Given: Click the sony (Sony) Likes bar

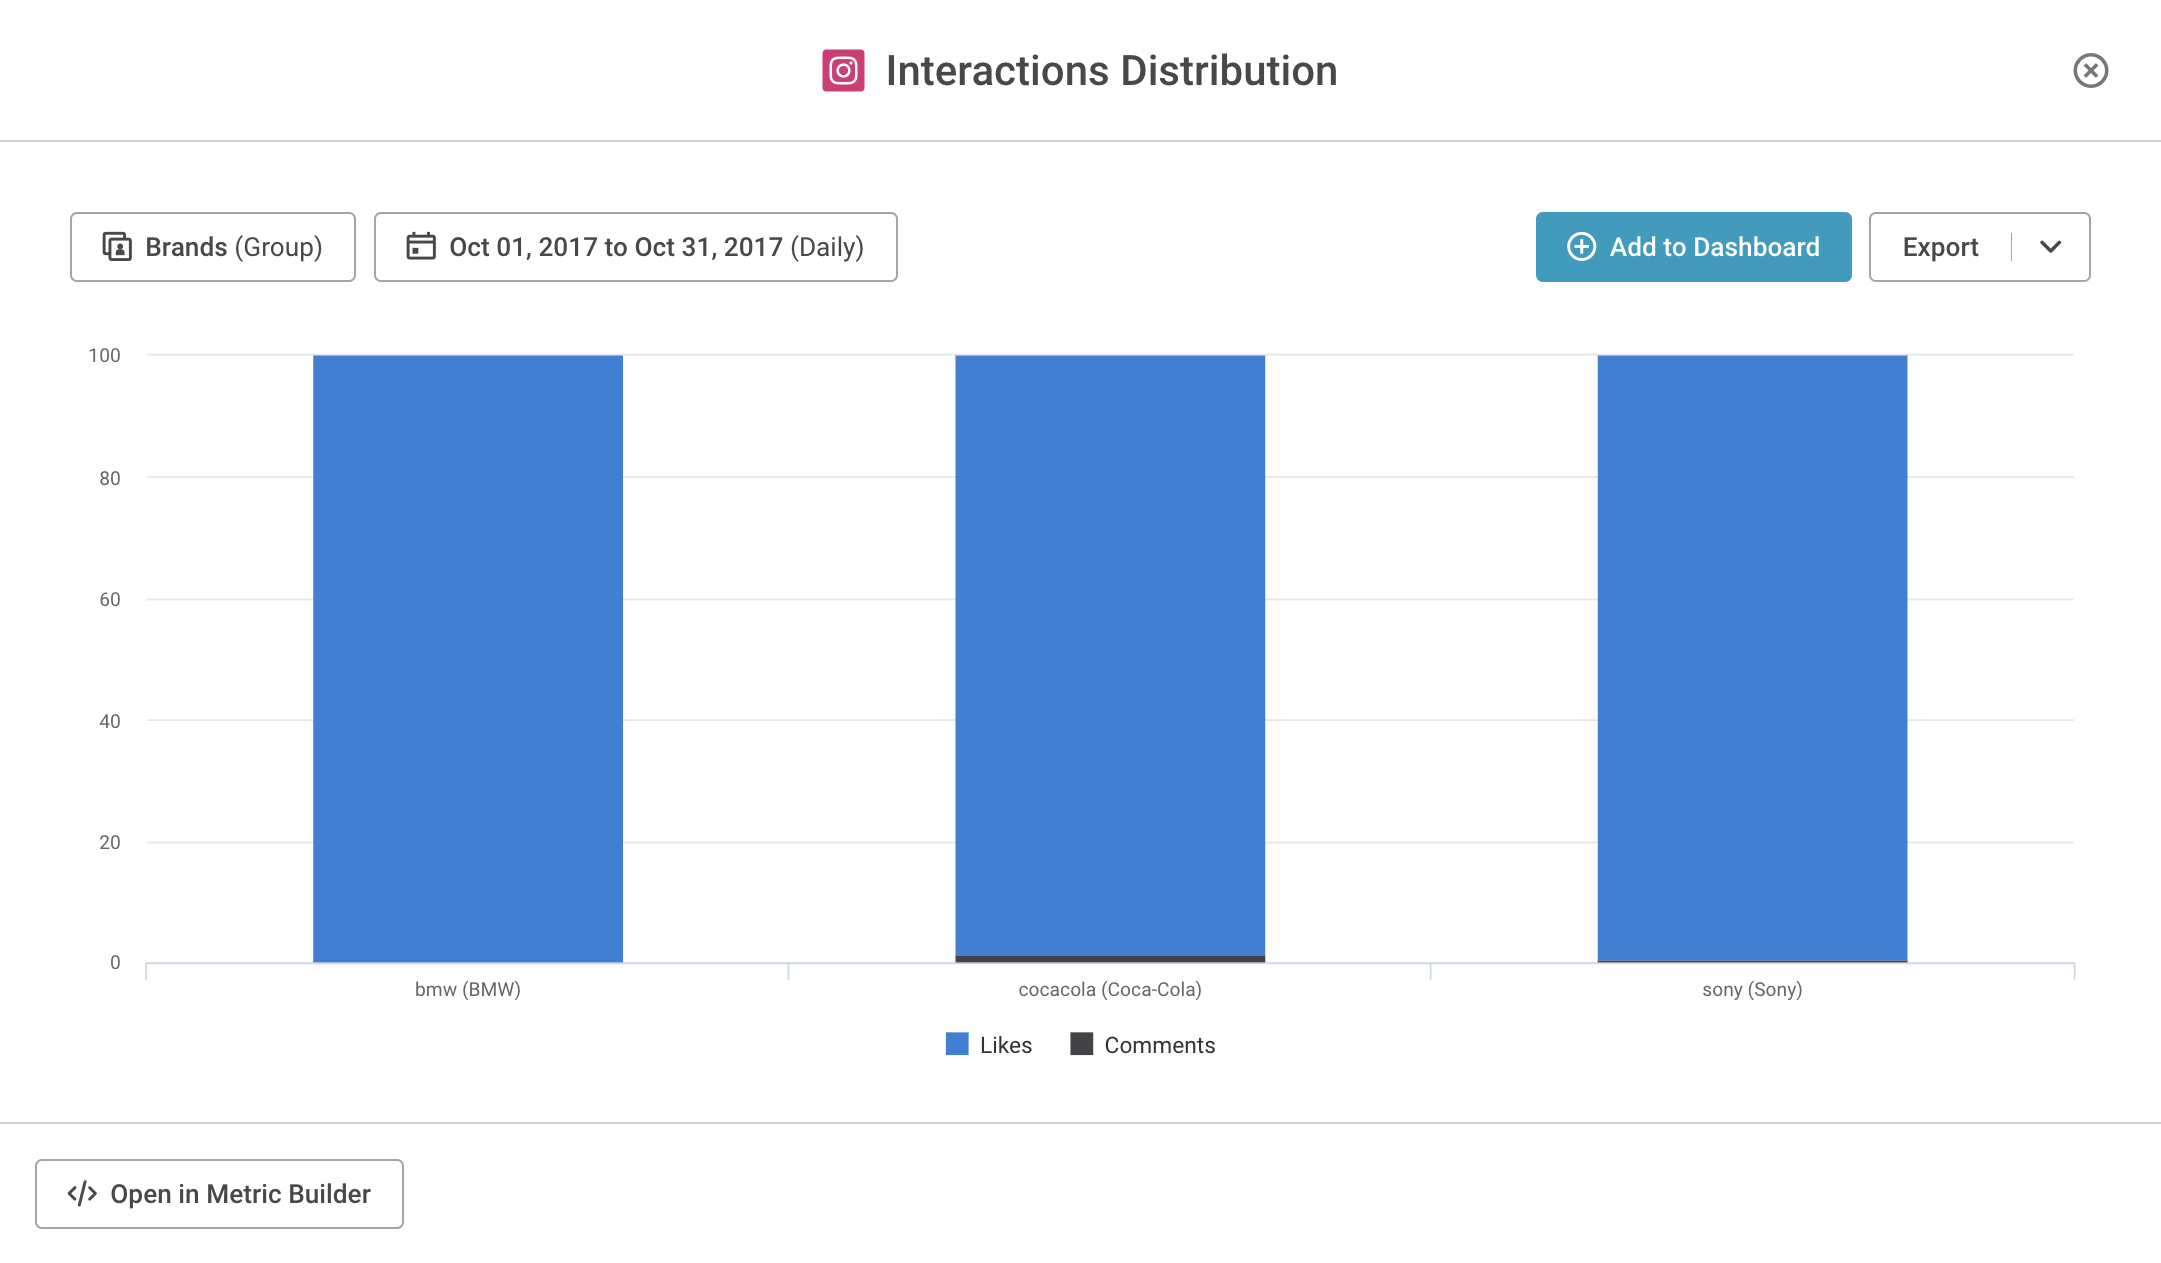Looking at the screenshot, I should 1752,658.
